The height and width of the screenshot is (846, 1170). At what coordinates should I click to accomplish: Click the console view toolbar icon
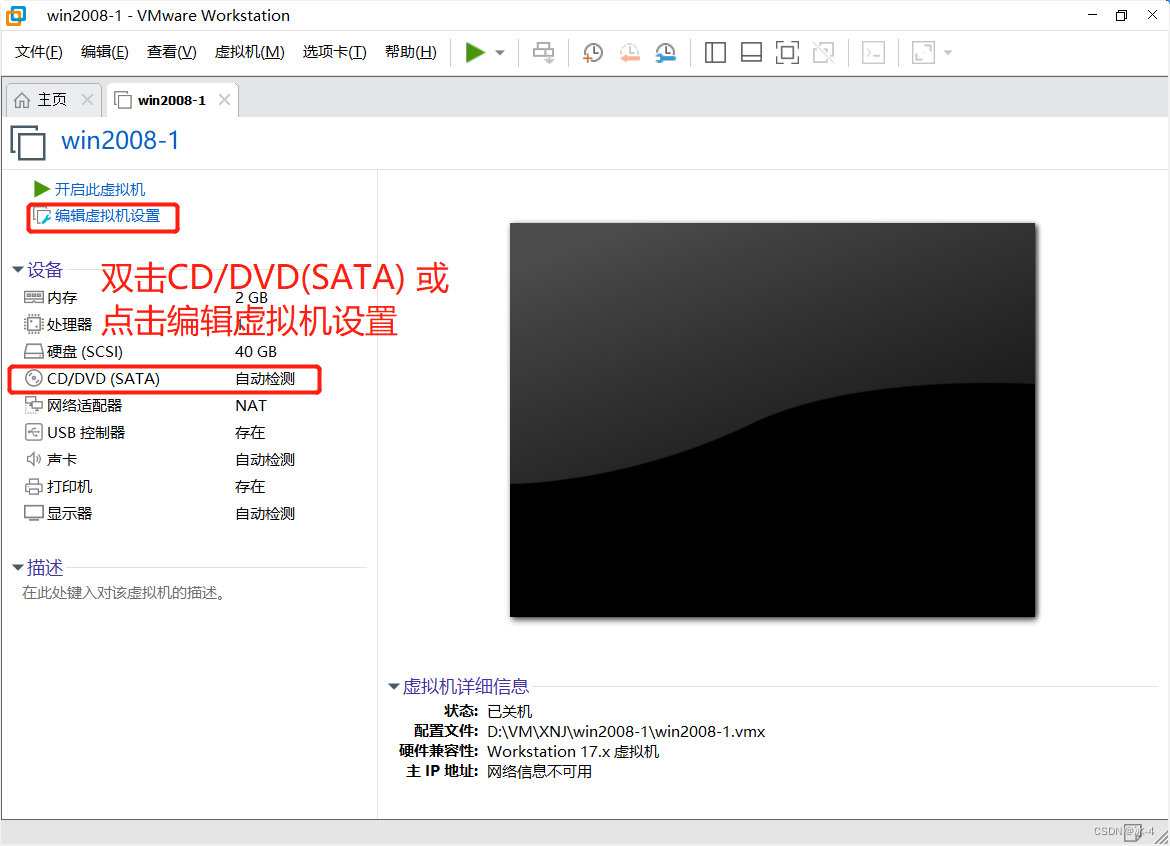click(873, 52)
